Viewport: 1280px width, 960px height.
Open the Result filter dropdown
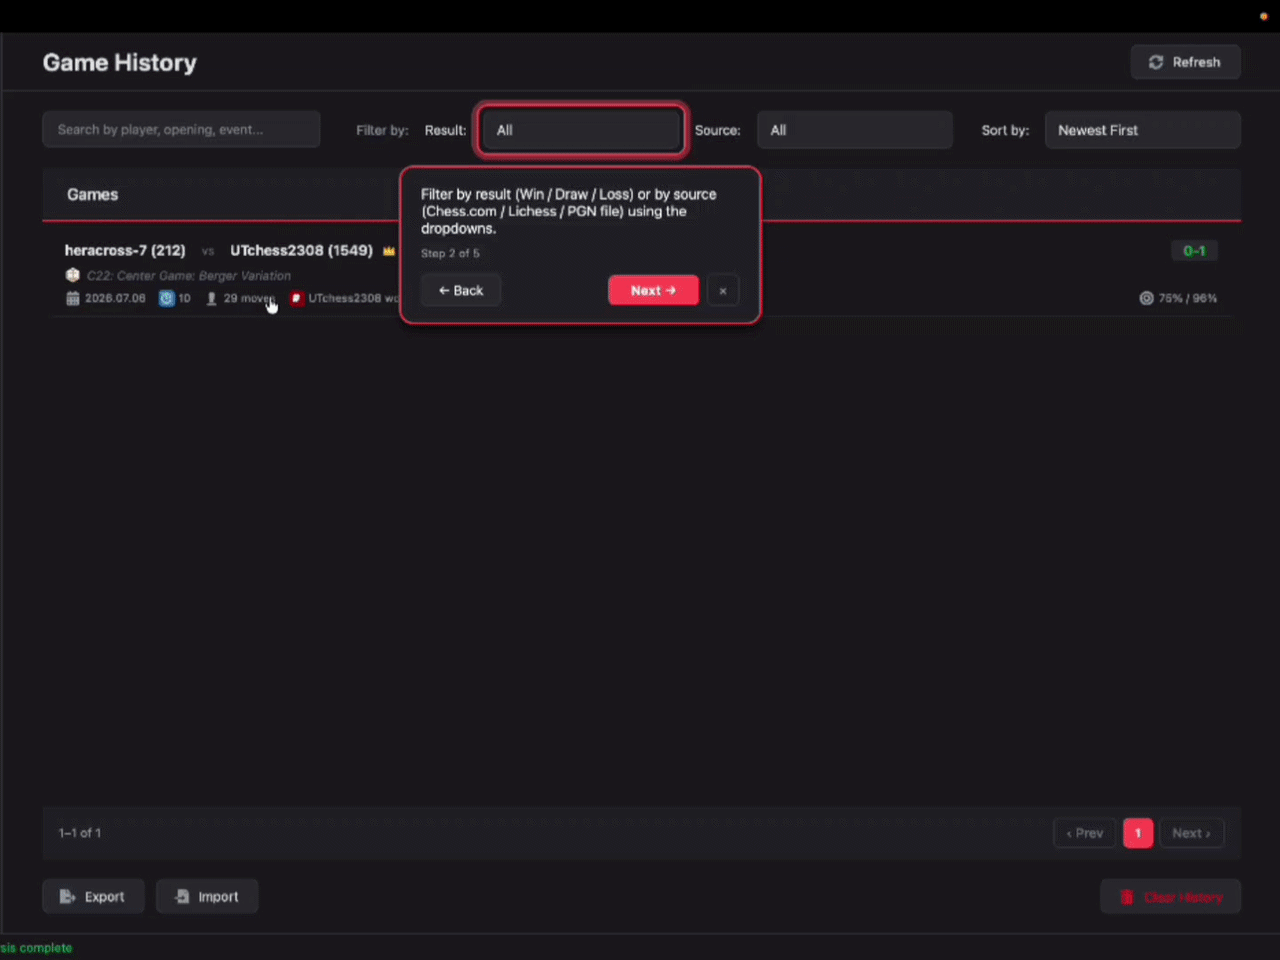[581, 130]
